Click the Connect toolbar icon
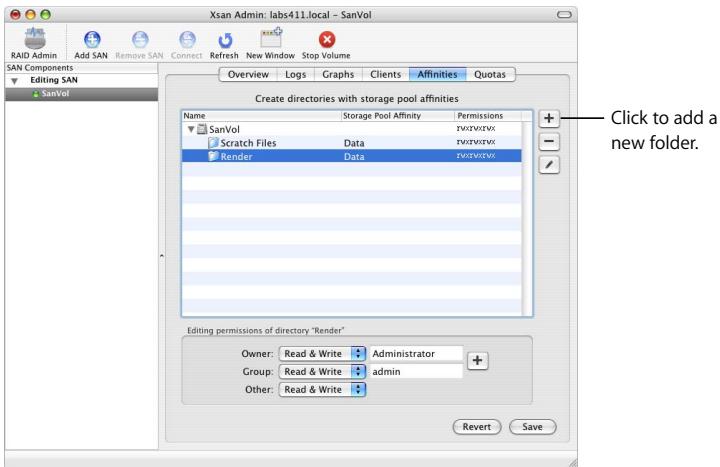 (187, 39)
